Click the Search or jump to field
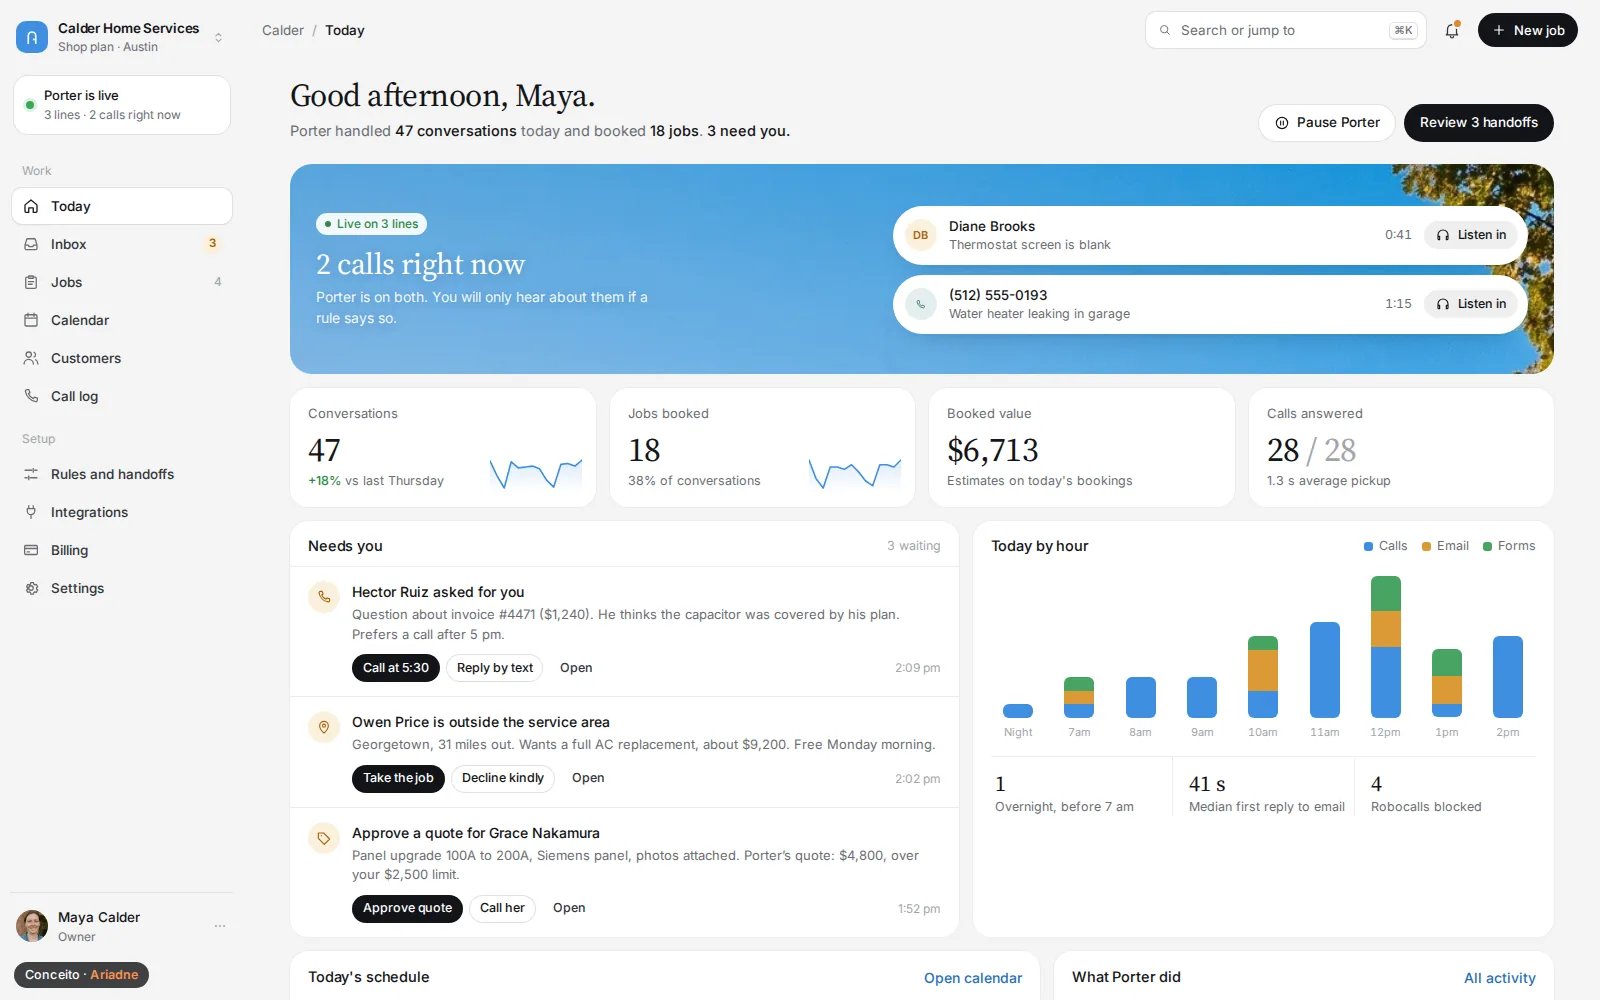Image resolution: width=1600 pixels, height=1000 pixels. pyautogui.click(x=1285, y=30)
